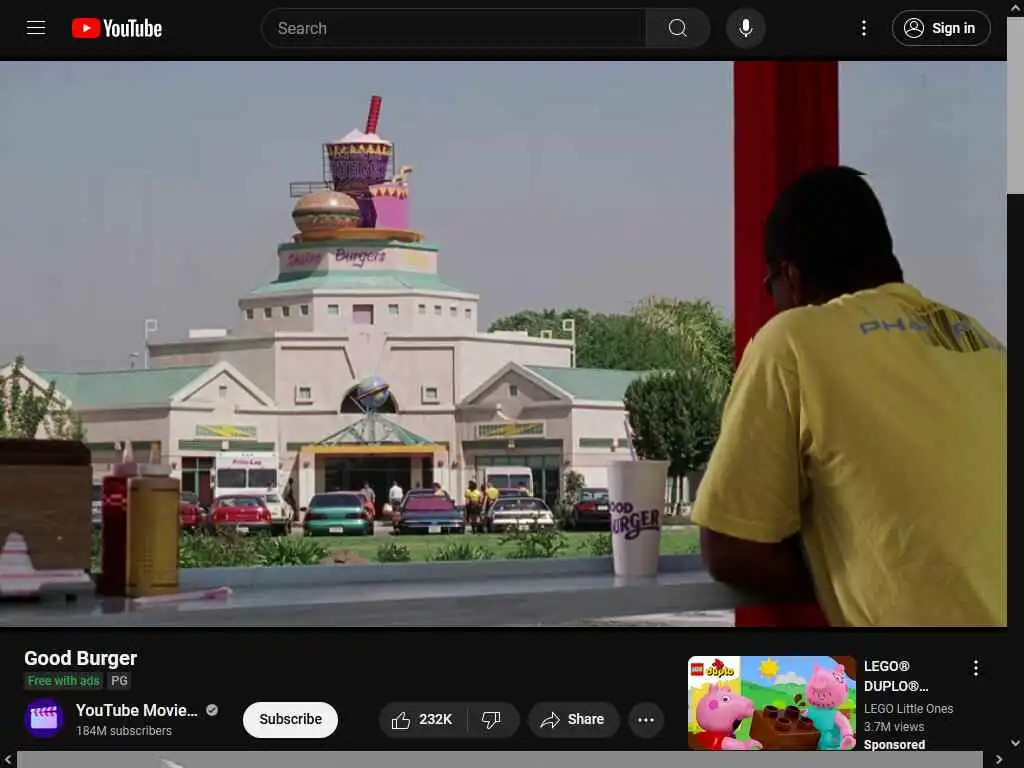The image size is (1024, 768).
Task: Open more actions ellipsis button
Action: click(x=646, y=719)
